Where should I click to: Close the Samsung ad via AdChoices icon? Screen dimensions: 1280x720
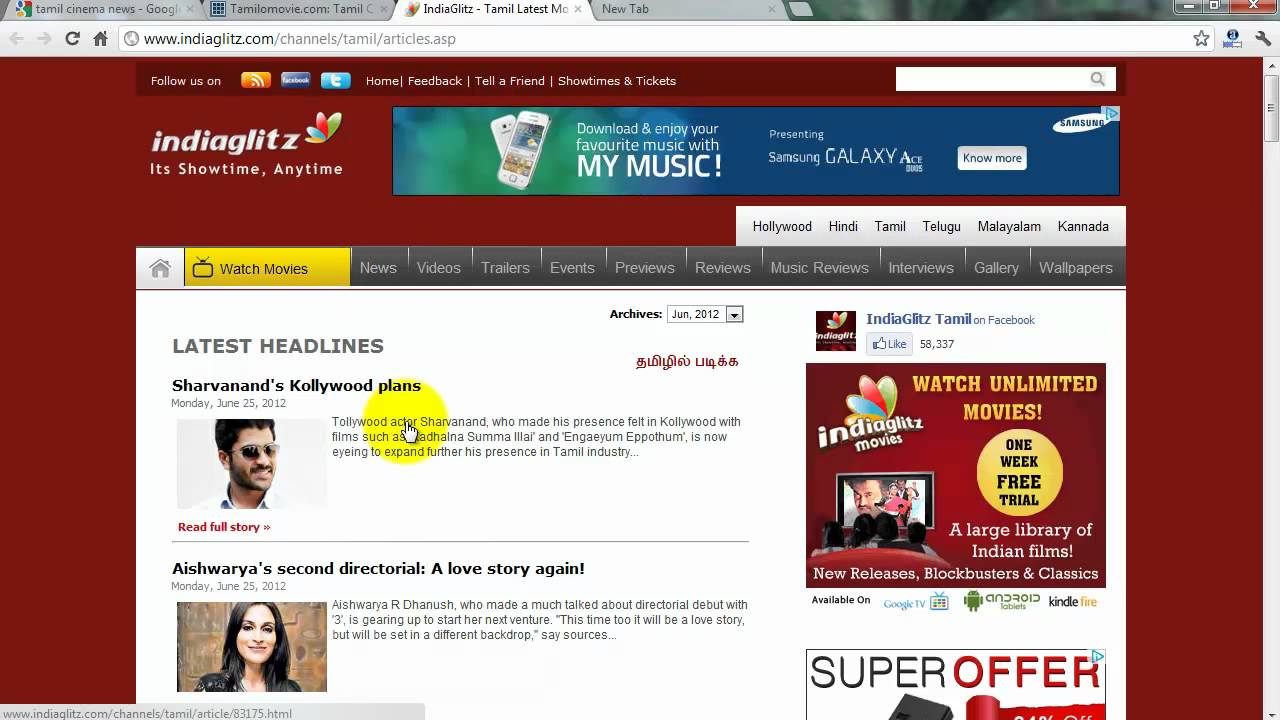pos(1111,114)
